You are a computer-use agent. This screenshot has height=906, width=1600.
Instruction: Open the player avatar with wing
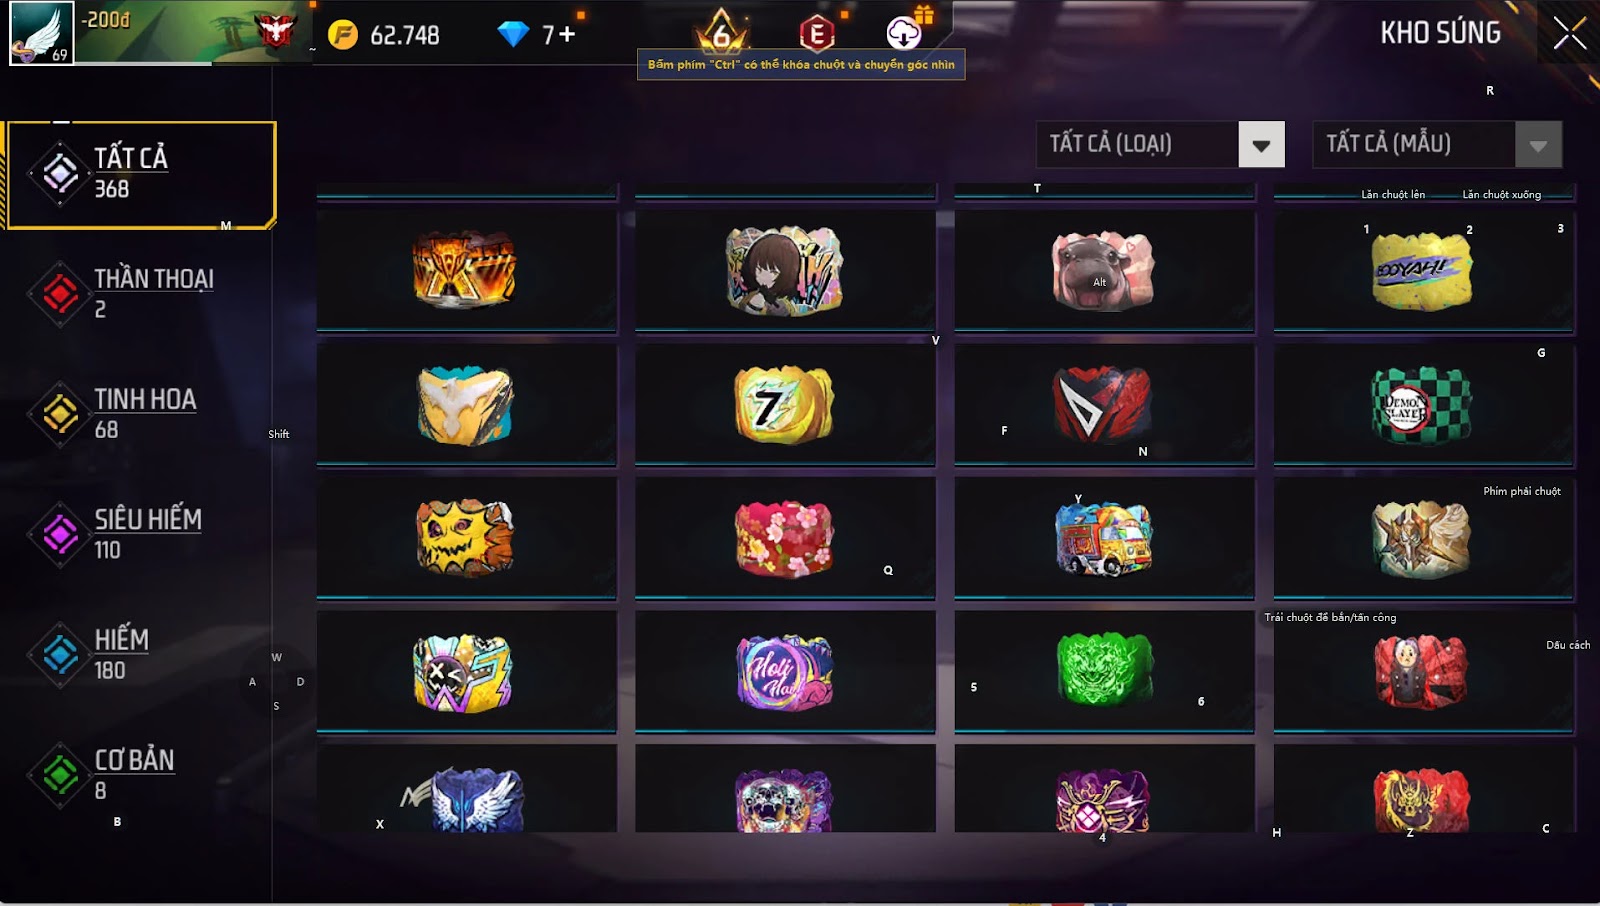[x=41, y=33]
